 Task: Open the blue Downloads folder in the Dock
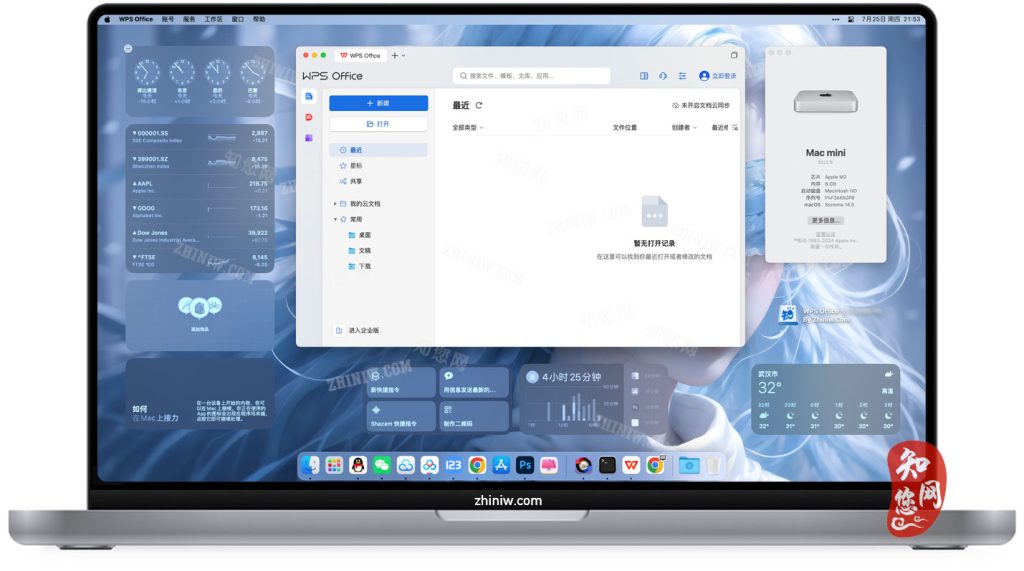(x=689, y=465)
